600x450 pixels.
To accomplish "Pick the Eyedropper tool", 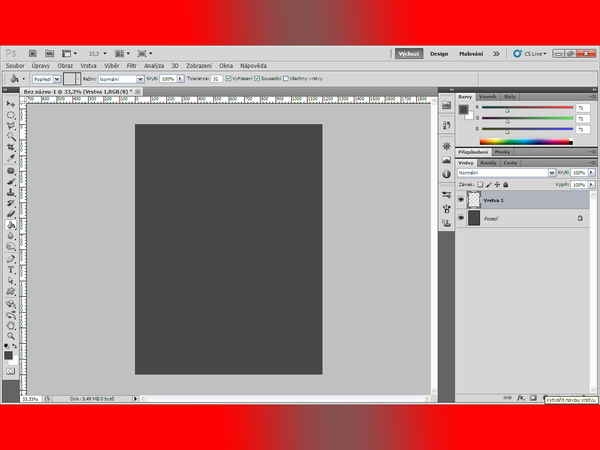I will pos(10,158).
